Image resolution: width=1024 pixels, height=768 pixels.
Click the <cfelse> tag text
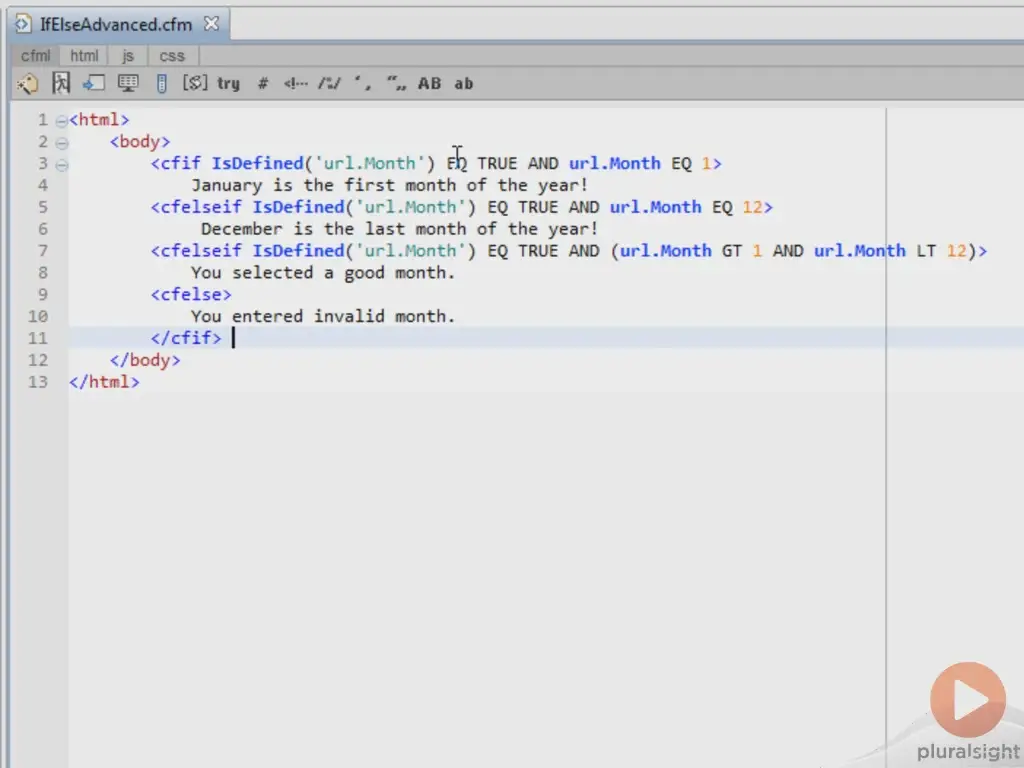point(191,295)
